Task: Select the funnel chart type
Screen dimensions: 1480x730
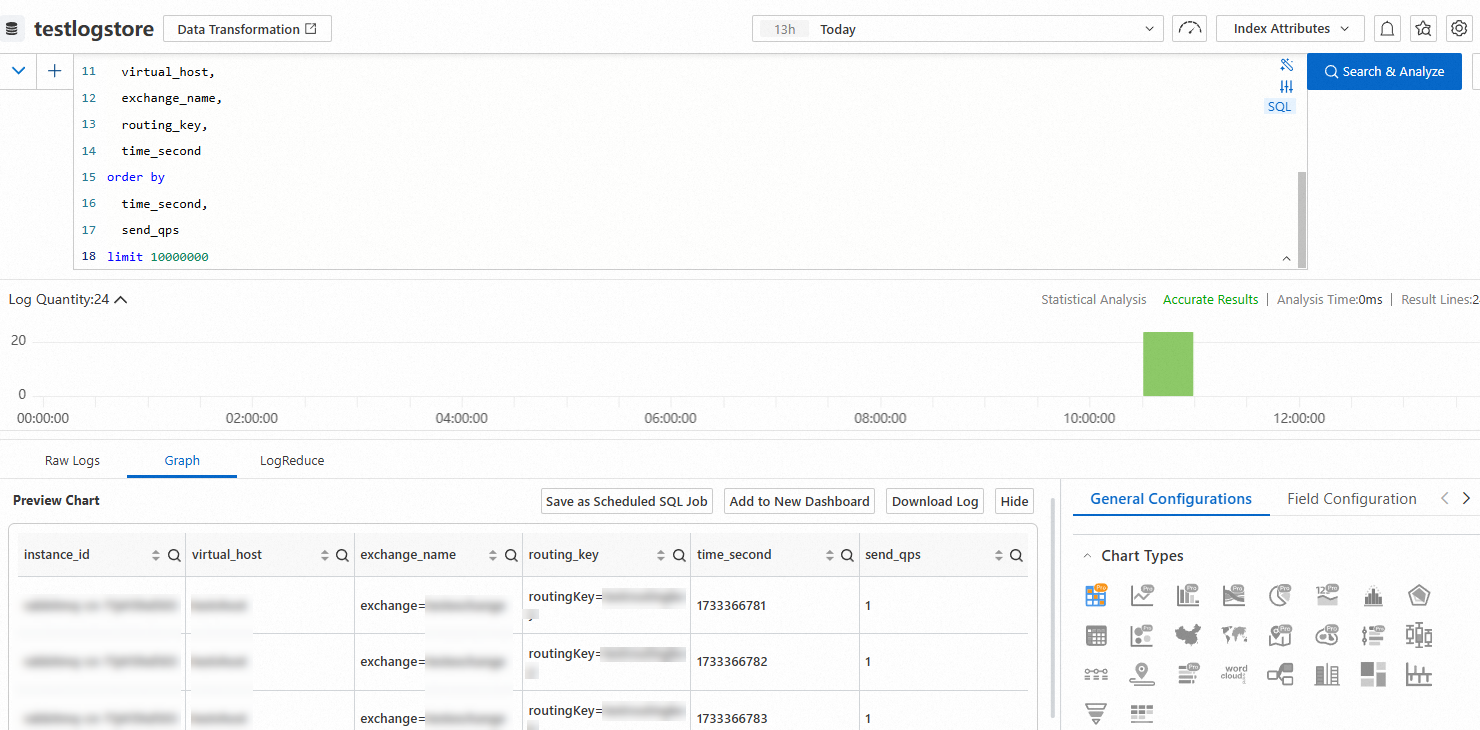Action: 1096,714
